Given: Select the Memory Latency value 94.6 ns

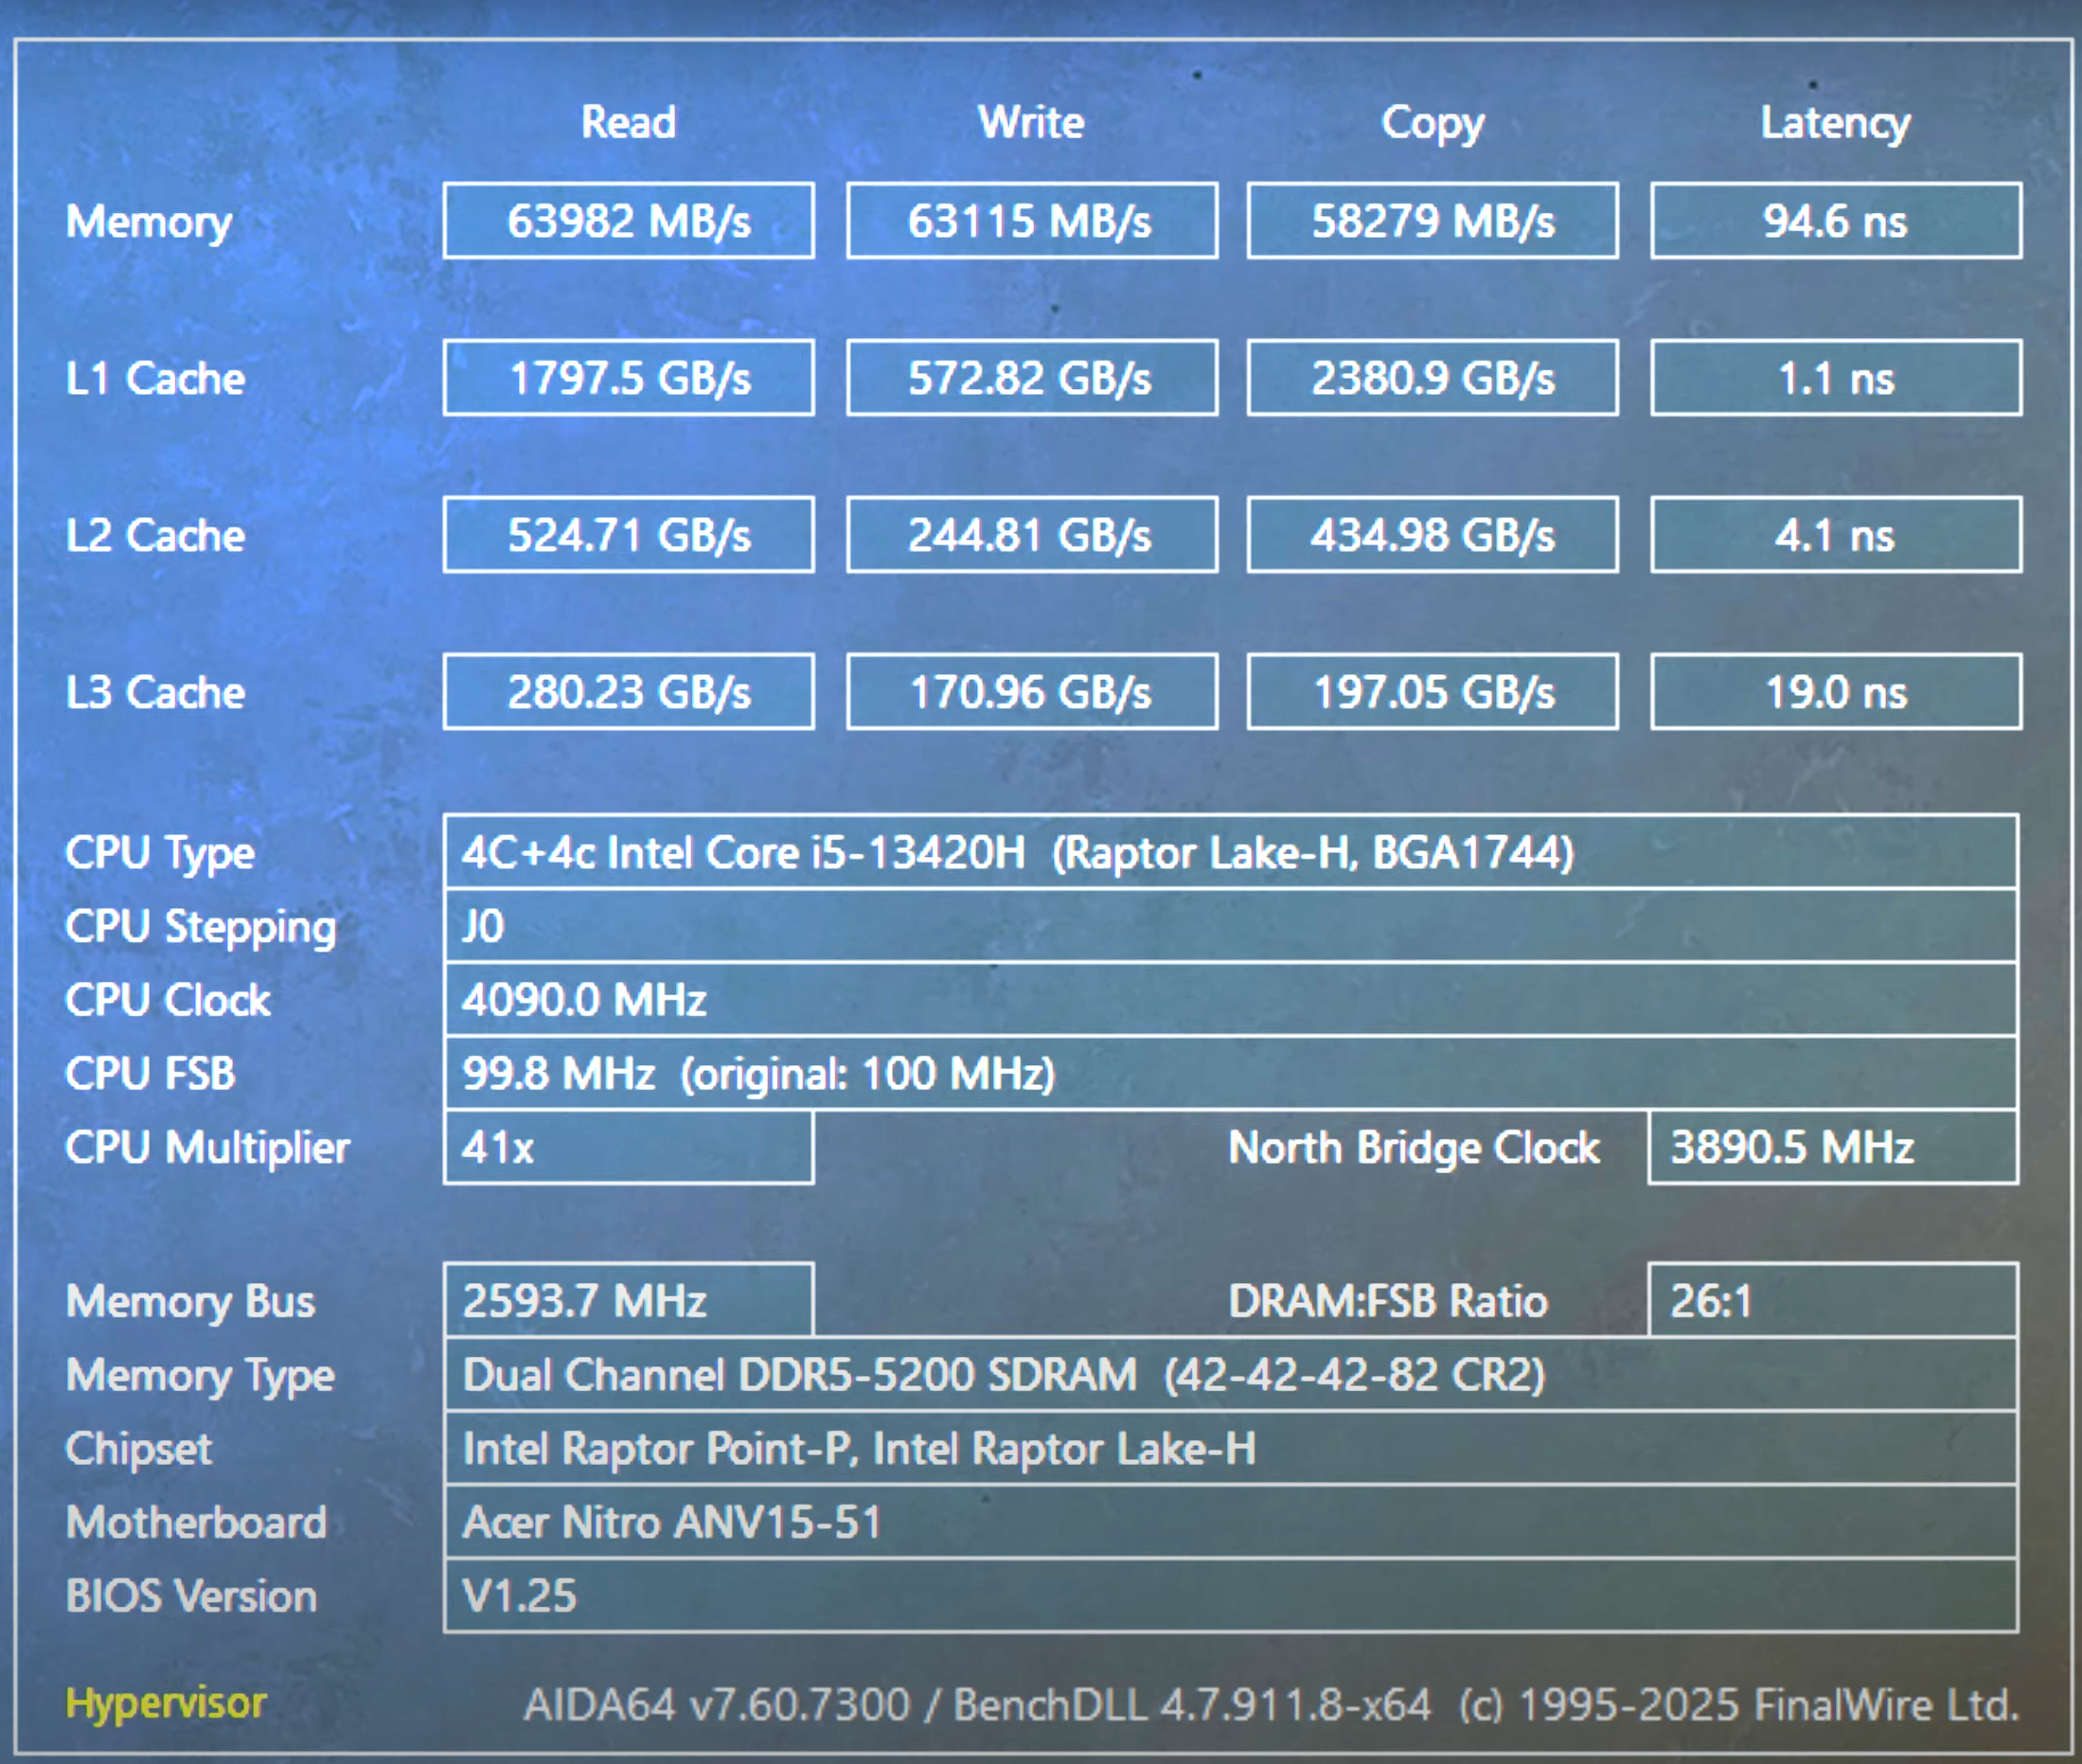Looking at the screenshot, I should pyautogui.click(x=1835, y=221).
